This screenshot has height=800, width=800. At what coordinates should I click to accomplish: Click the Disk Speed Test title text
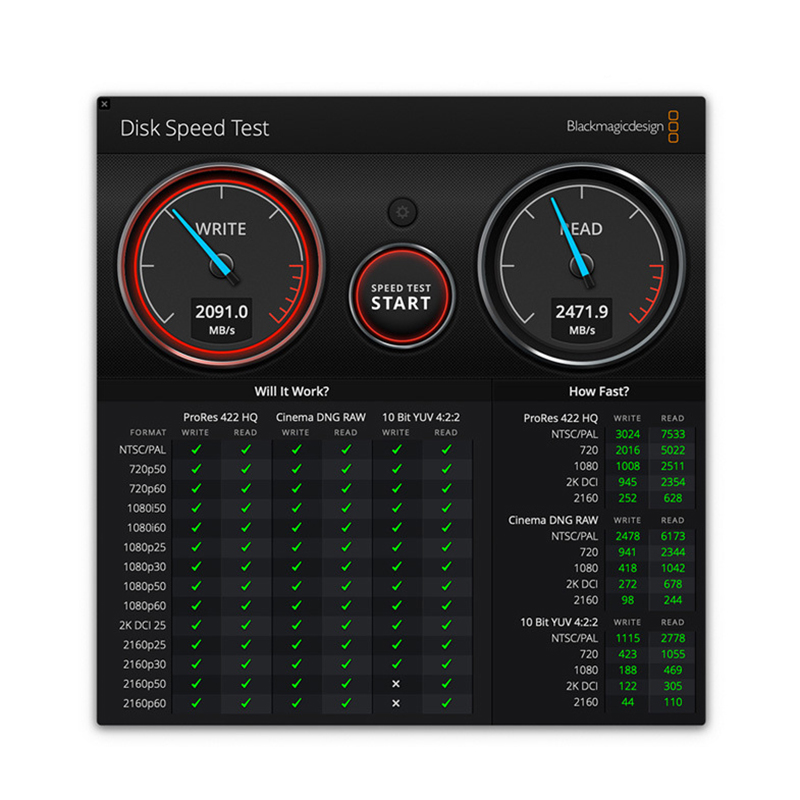tap(194, 128)
